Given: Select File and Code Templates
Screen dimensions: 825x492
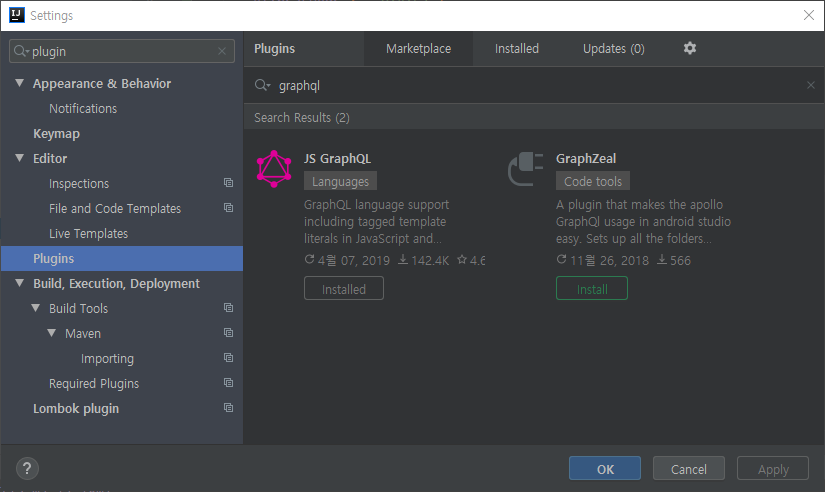Looking at the screenshot, I should (x=115, y=208).
